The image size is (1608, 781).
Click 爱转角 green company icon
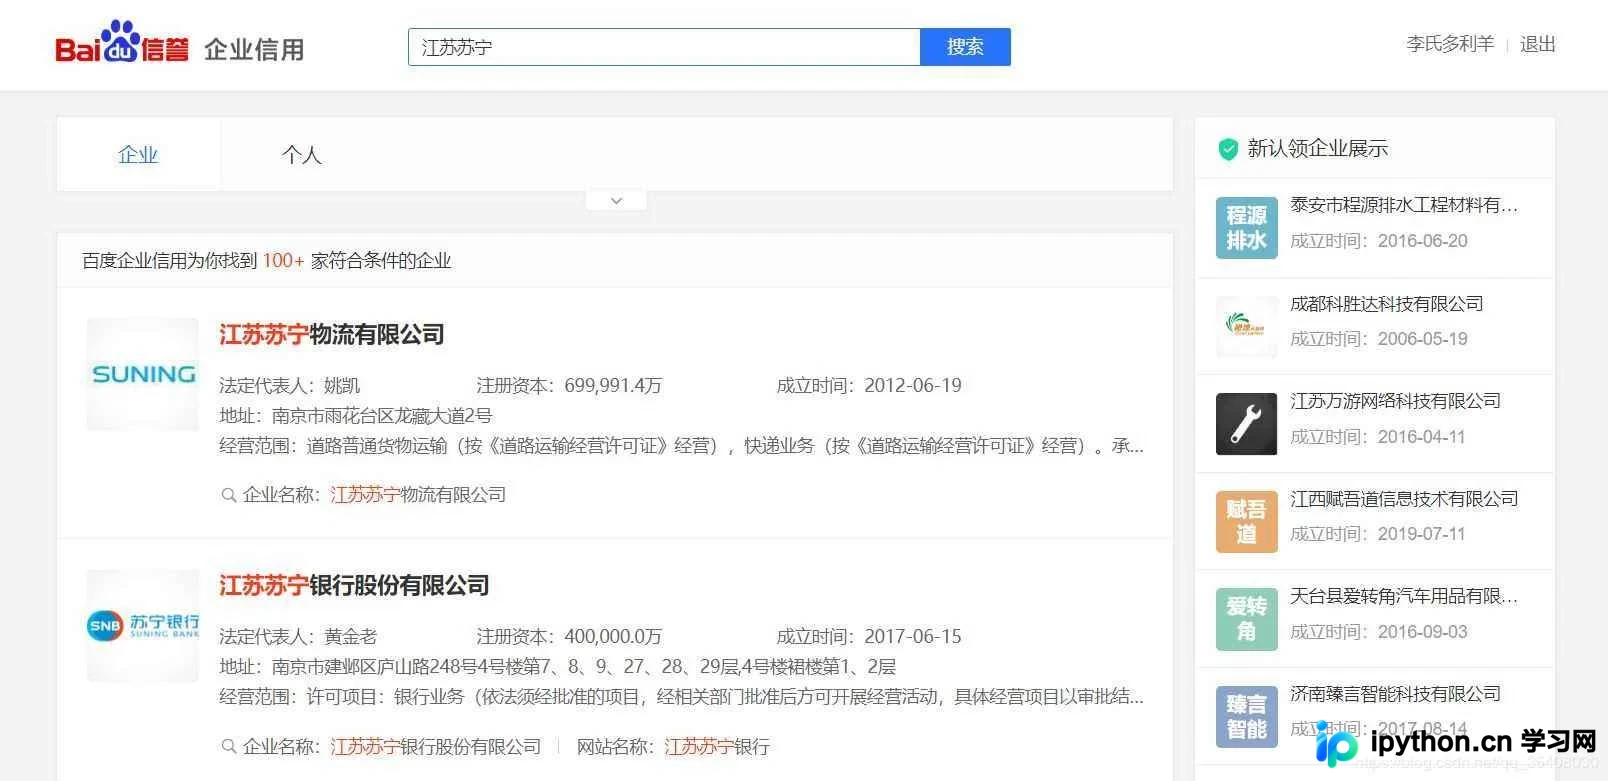(x=1246, y=619)
